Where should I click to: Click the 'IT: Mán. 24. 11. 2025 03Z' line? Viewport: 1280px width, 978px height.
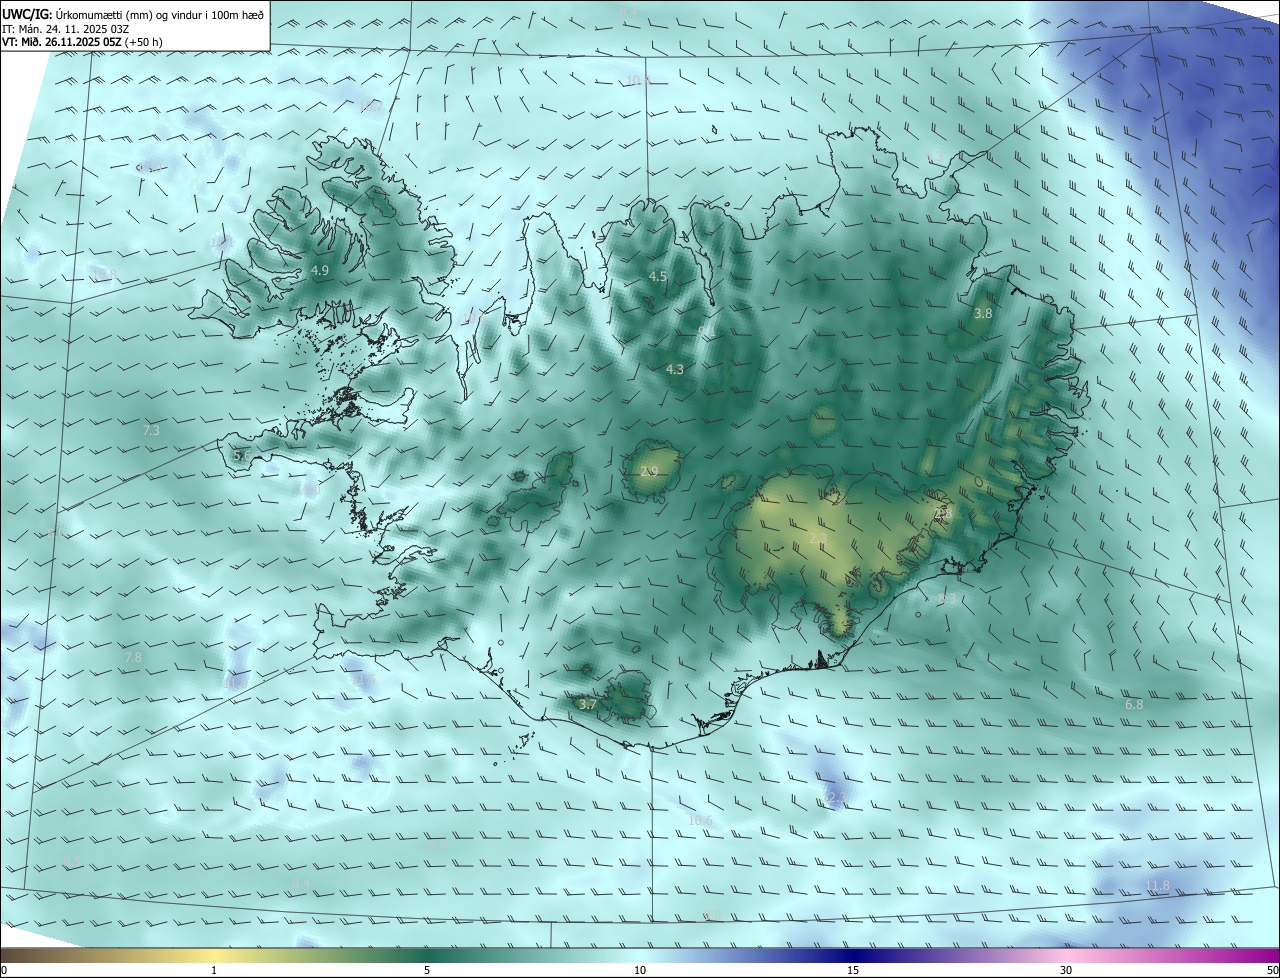65,28
